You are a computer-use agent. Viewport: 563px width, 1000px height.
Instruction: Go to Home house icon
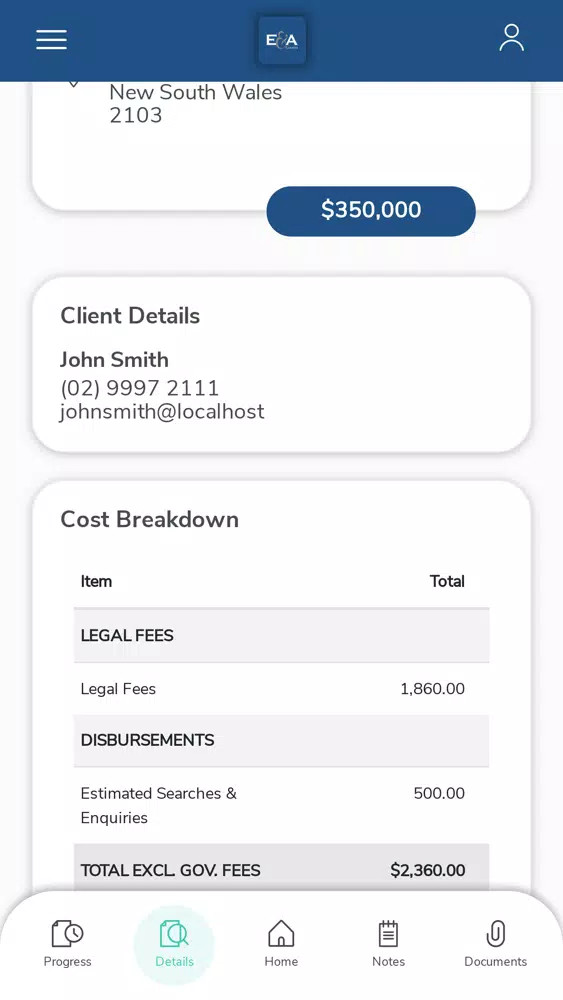281,934
